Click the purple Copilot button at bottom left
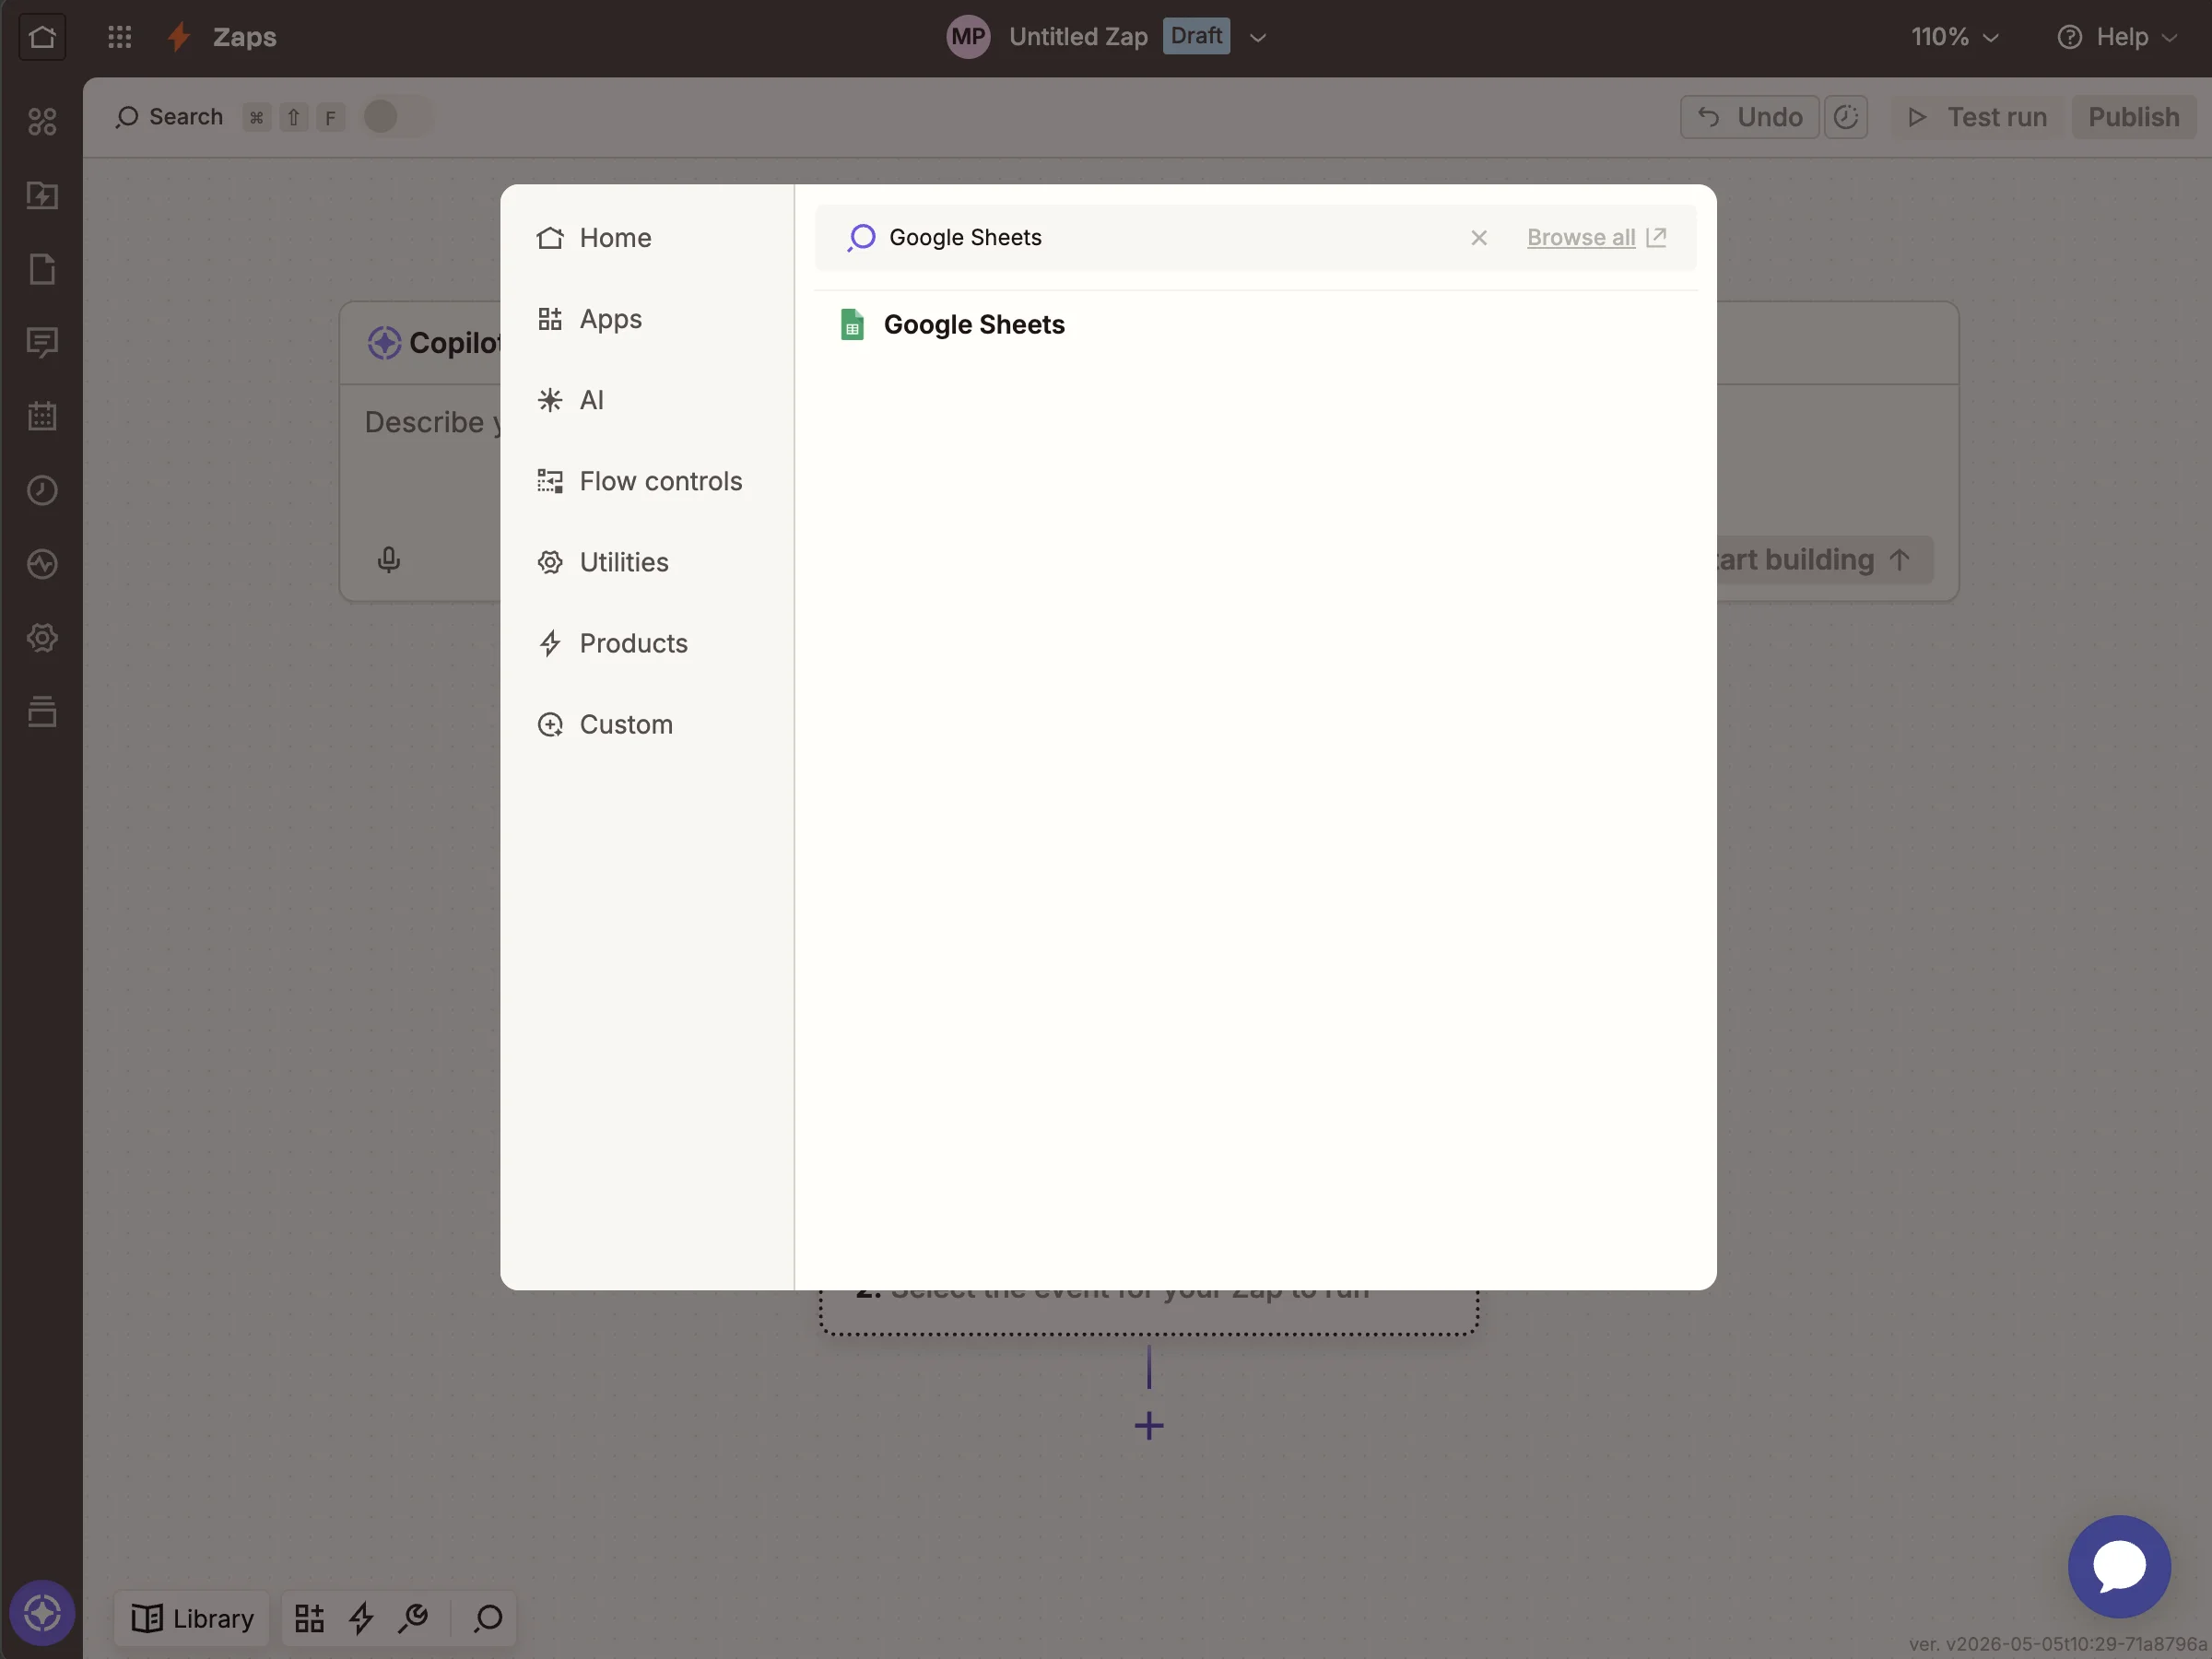Image resolution: width=2212 pixels, height=1659 pixels. 42,1612
